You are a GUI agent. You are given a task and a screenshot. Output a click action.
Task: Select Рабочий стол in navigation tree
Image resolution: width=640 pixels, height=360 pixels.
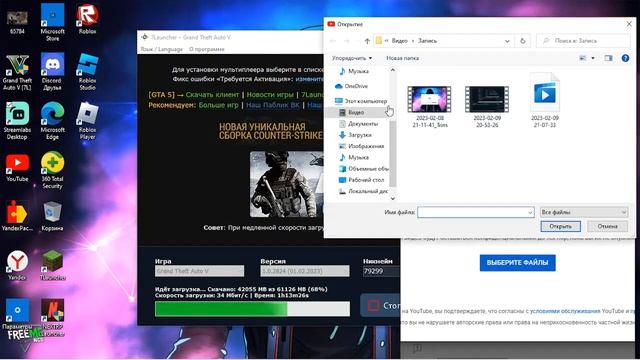pyautogui.click(x=361, y=180)
